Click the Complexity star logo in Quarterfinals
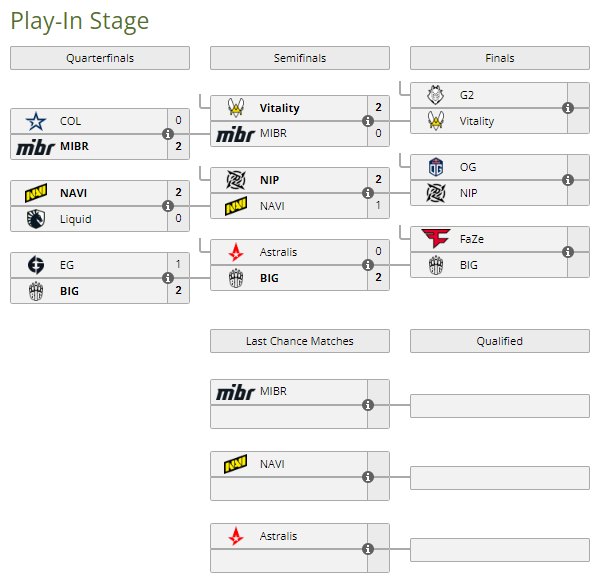Viewport: 616px width, 576px height. pyautogui.click(x=36, y=121)
